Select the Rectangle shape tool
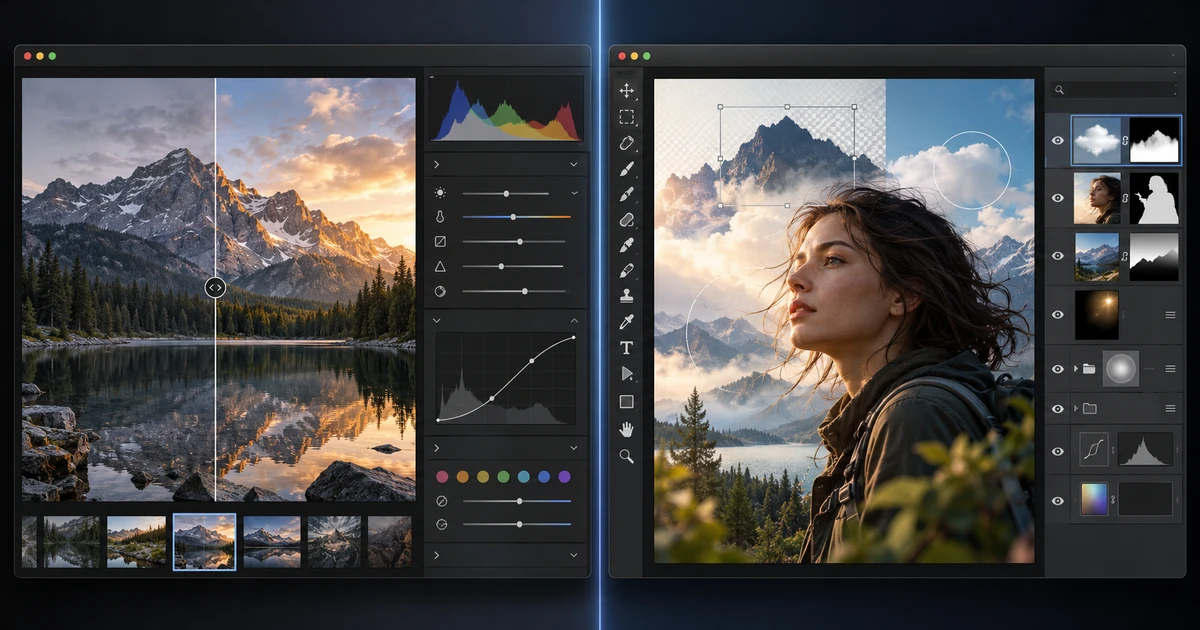The width and height of the screenshot is (1200, 630). tap(627, 402)
